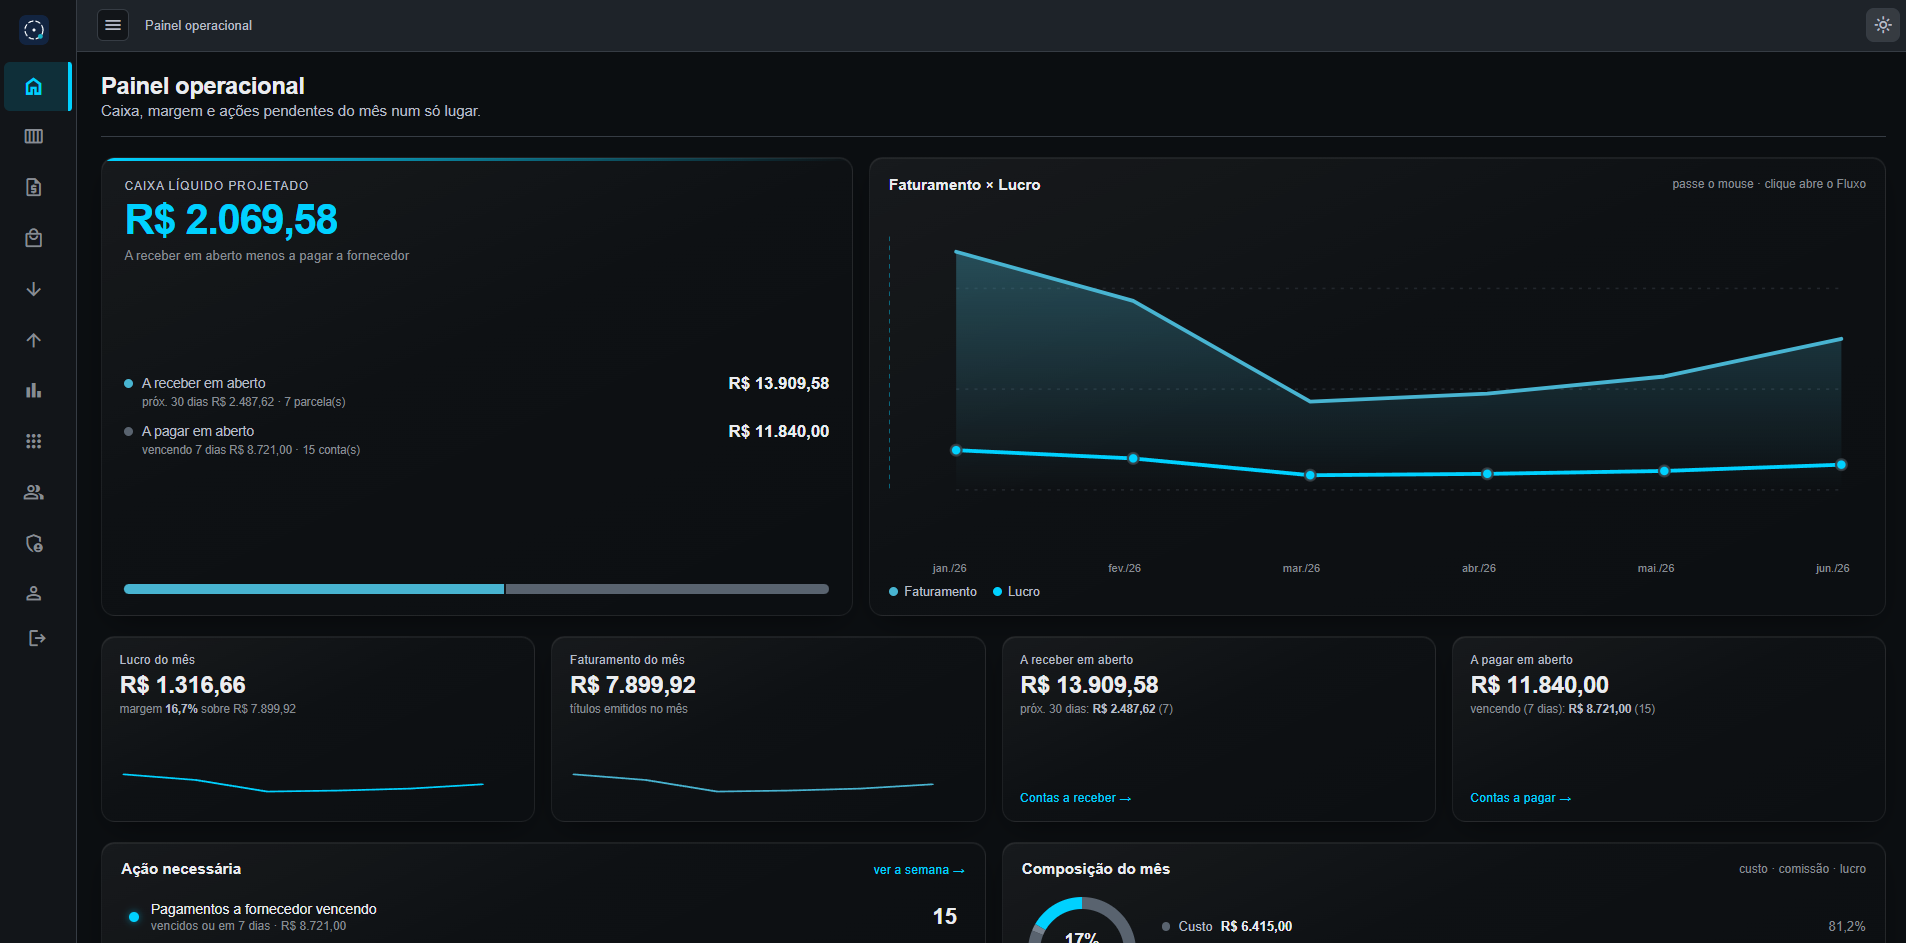This screenshot has width=1906, height=943.
Task: Click the blue receivable segment of the progress bar
Action: pyautogui.click(x=314, y=589)
